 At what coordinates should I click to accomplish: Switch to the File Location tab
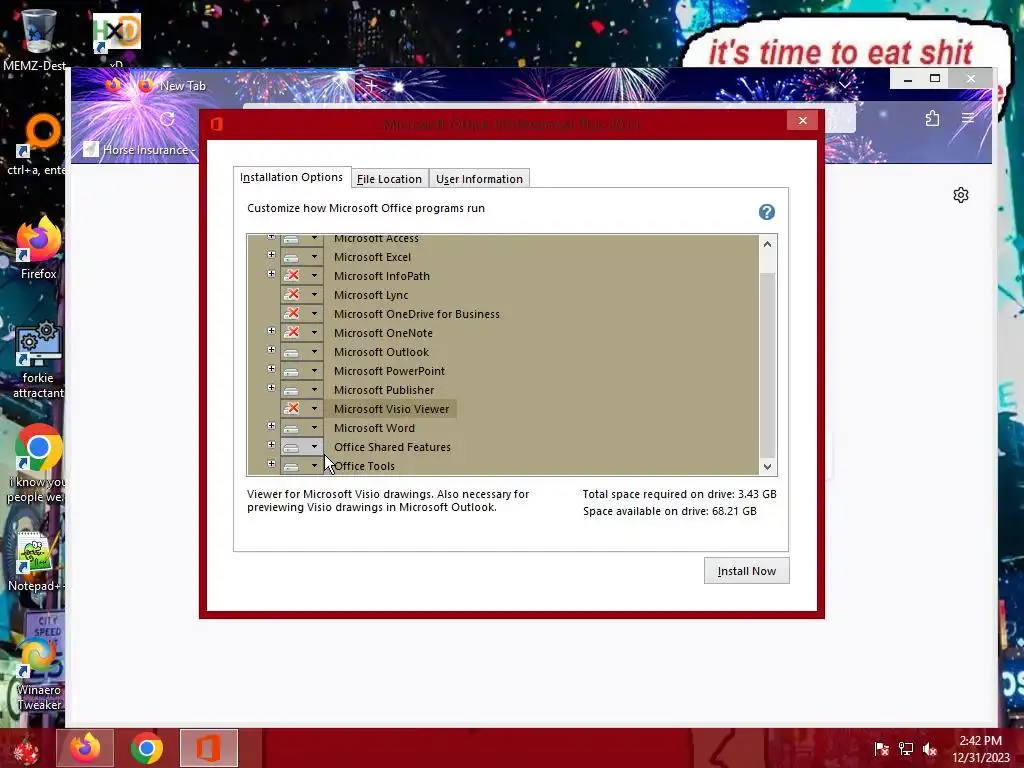(389, 179)
